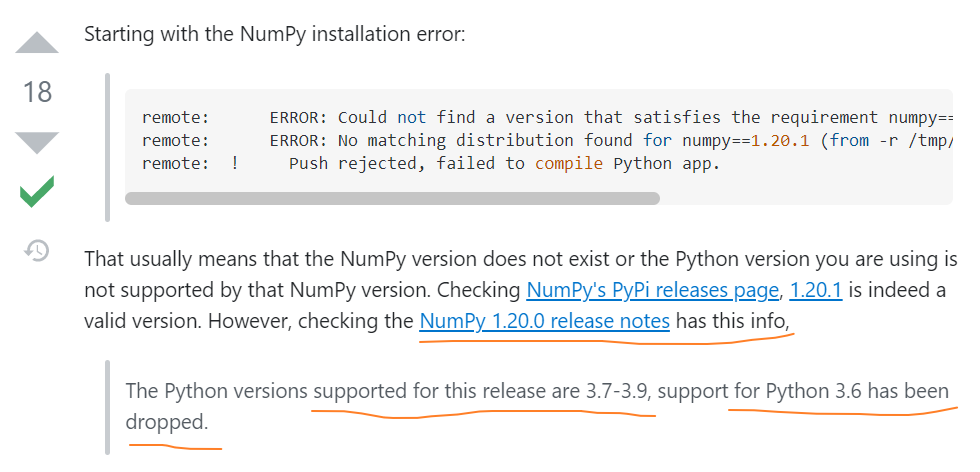Open the NumPy 1.20.0 release notes link
The height and width of the screenshot is (472, 980).
(545, 321)
